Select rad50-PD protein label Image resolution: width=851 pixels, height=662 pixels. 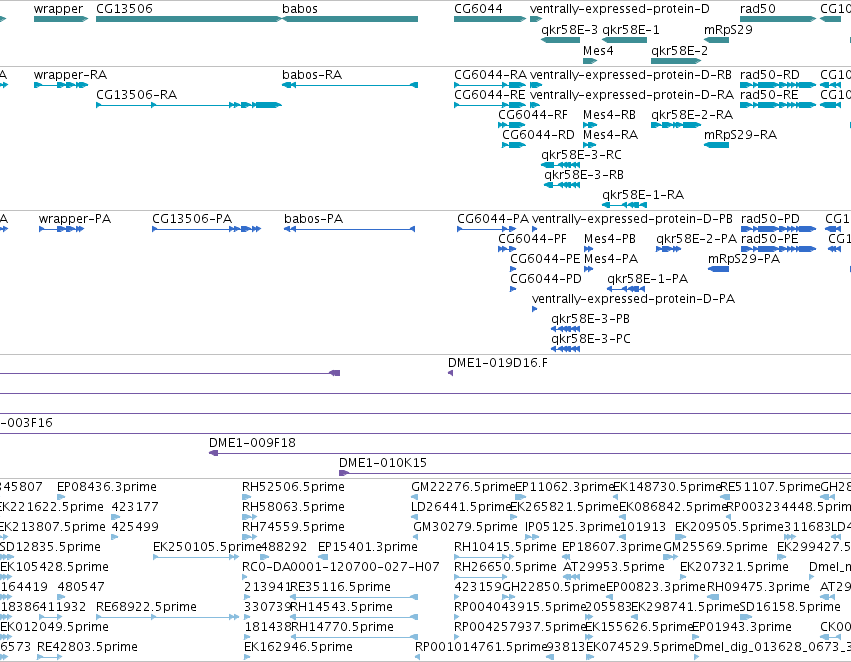[x=770, y=219]
